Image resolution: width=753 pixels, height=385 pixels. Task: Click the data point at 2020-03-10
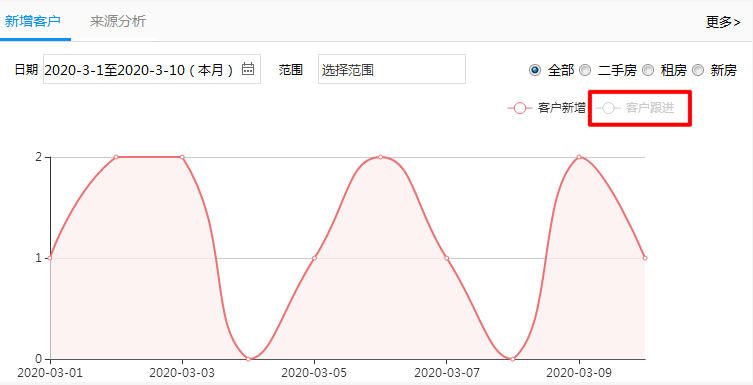click(645, 258)
